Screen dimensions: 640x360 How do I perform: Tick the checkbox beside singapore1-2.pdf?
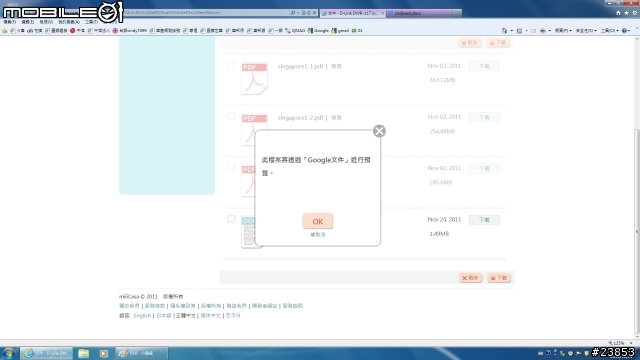(231, 116)
